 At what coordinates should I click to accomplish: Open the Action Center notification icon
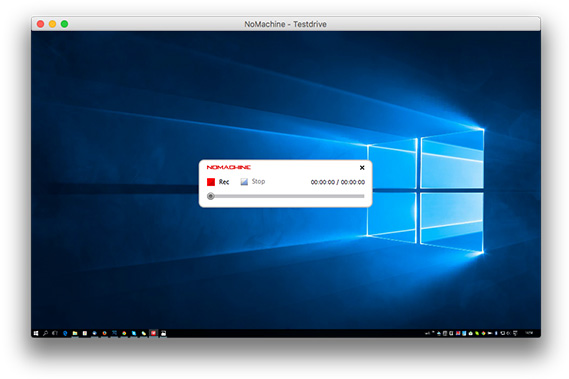click(515, 333)
